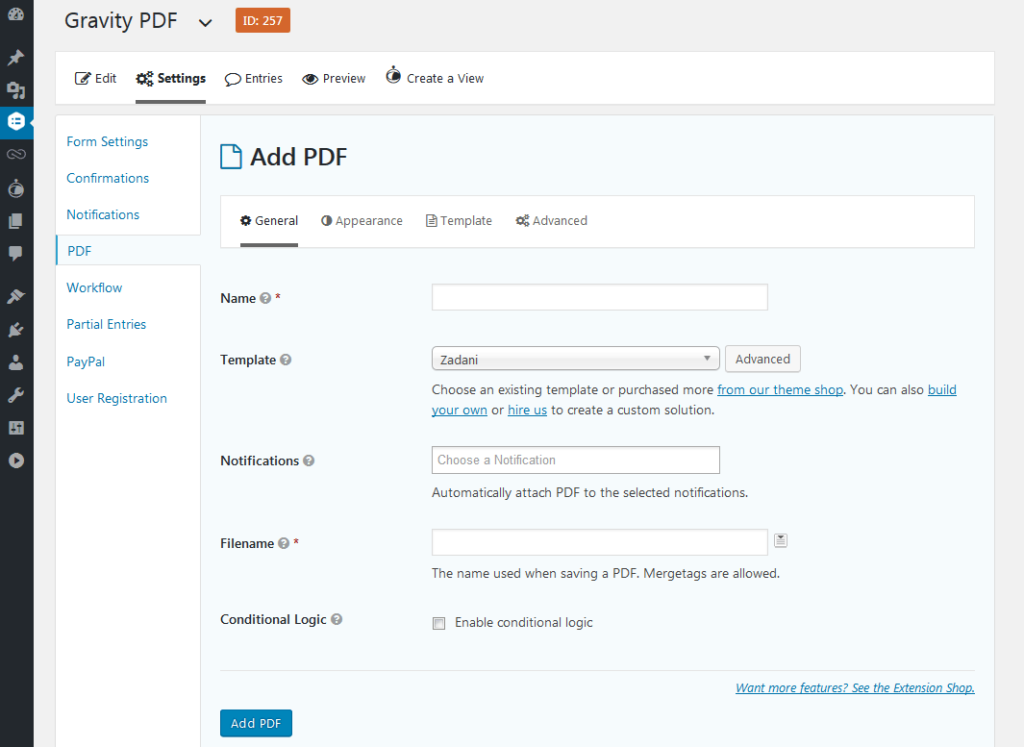Switch to the Appearance tab
Viewport: 1024px width, 747px height.
click(361, 221)
